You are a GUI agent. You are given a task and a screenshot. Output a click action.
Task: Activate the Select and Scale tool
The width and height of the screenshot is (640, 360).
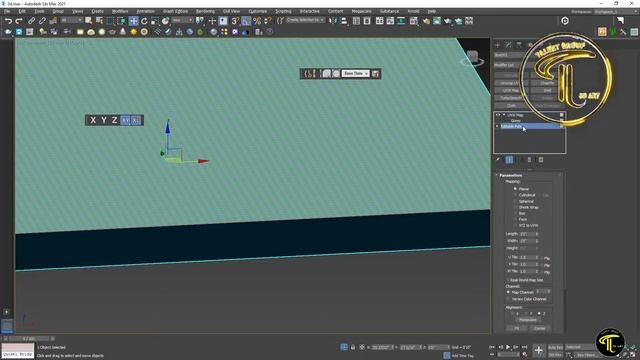pyautogui.click(x=155, y=21)
